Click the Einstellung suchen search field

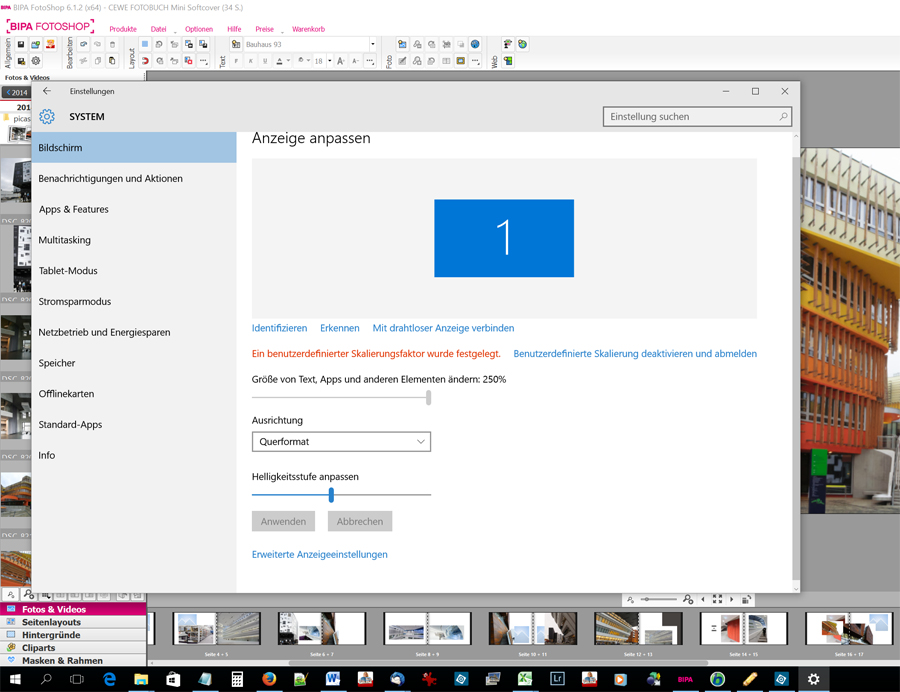coord(690,117)
